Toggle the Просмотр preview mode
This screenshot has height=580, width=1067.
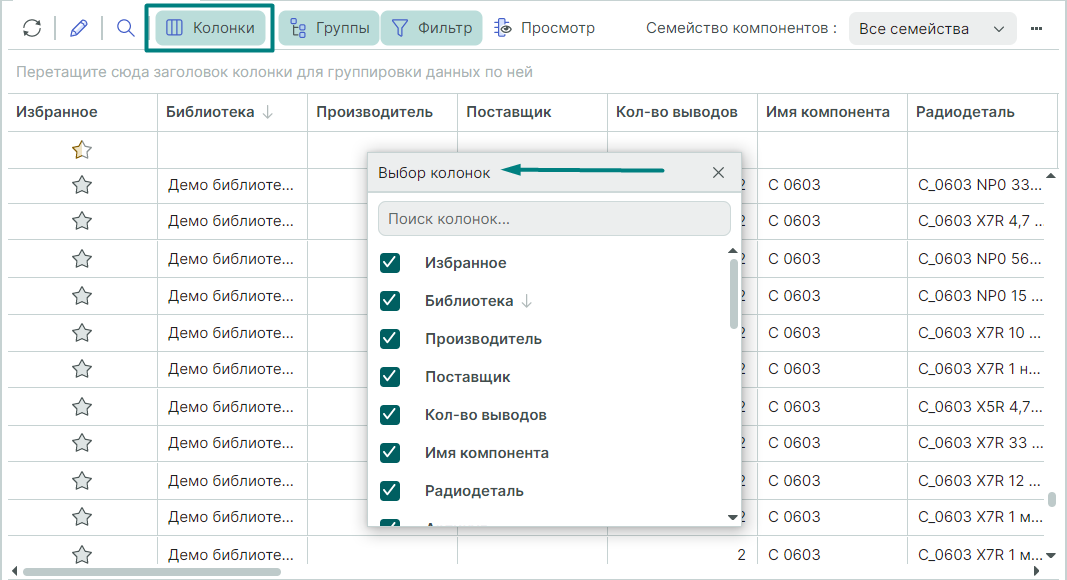(544, 28)
